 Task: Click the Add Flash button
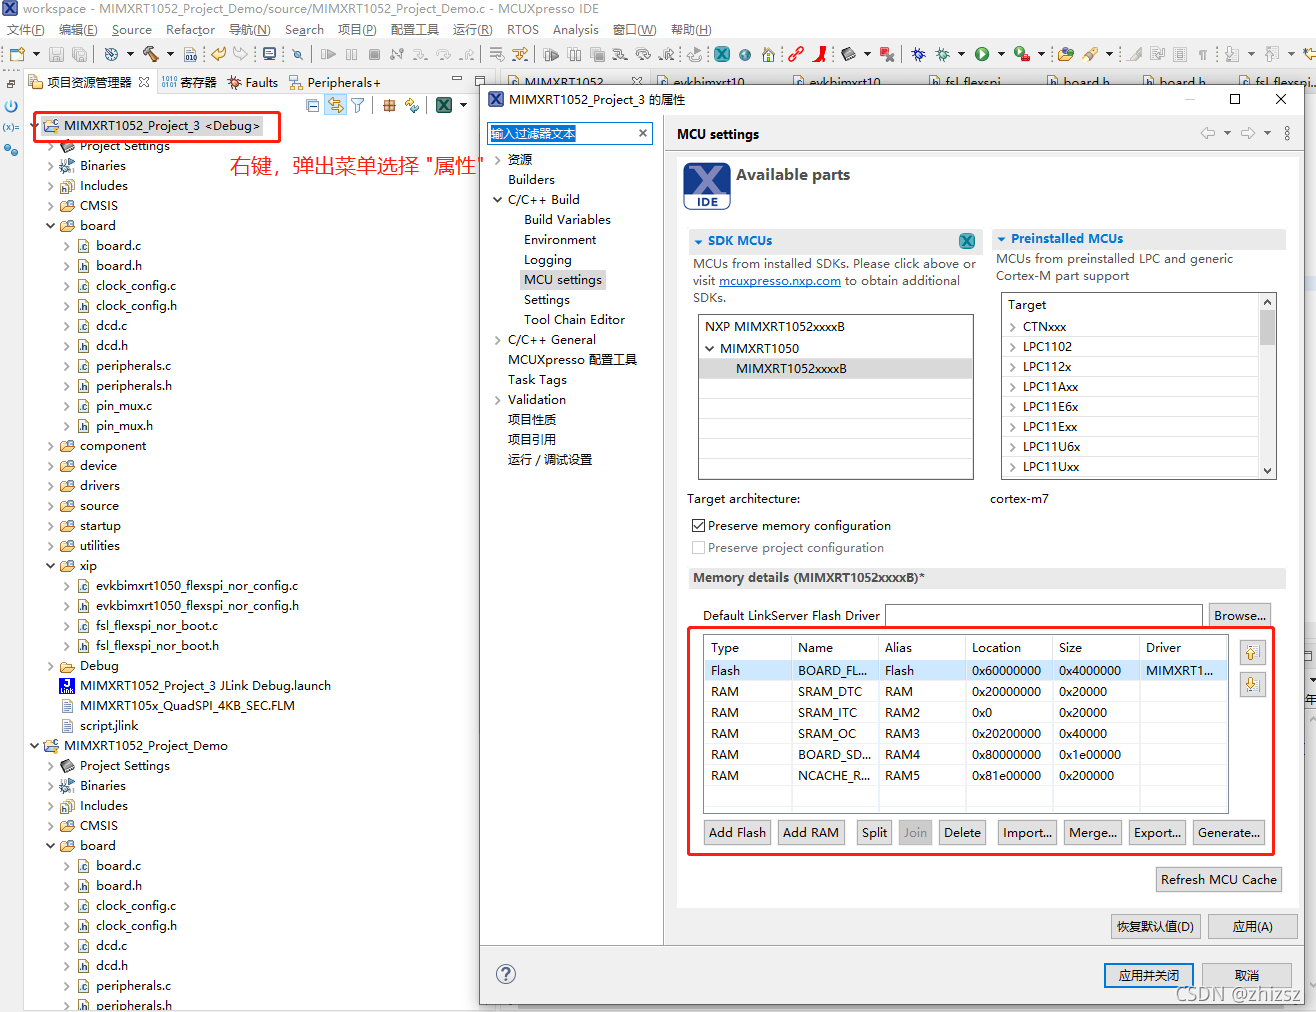[737, 833]
